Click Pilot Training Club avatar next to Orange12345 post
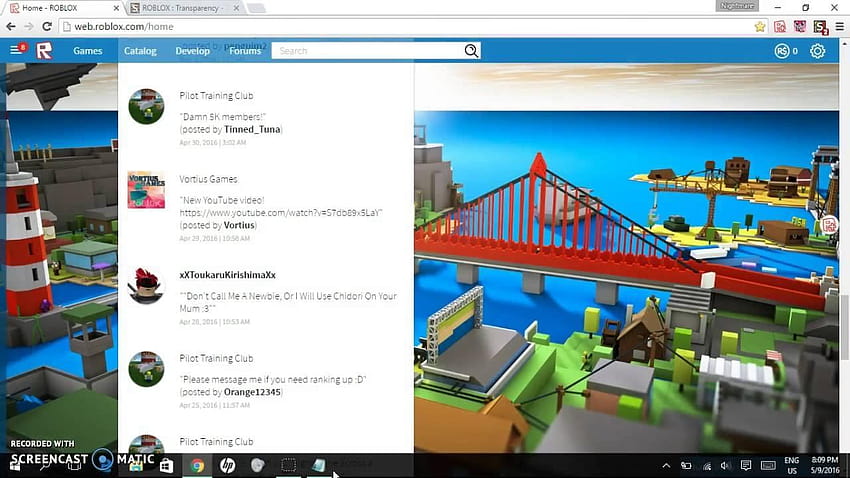850x478 pixels. pyautogui.click(x=146, y=369)
